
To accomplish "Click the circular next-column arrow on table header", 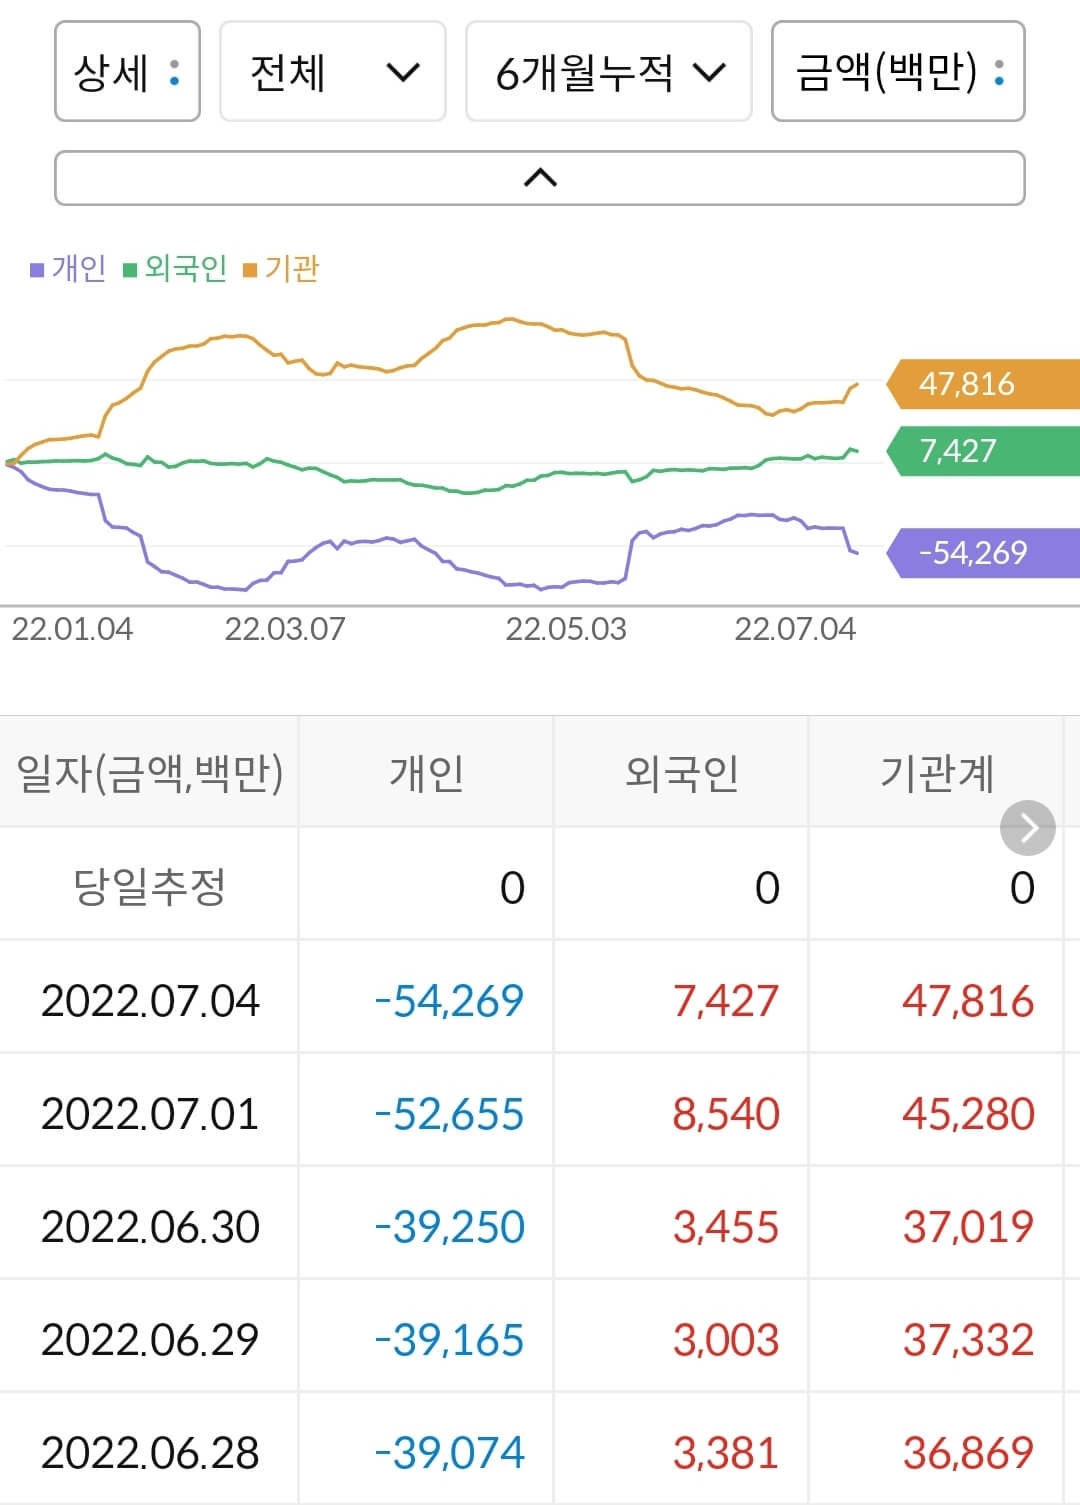I will tap(1027, 827).
